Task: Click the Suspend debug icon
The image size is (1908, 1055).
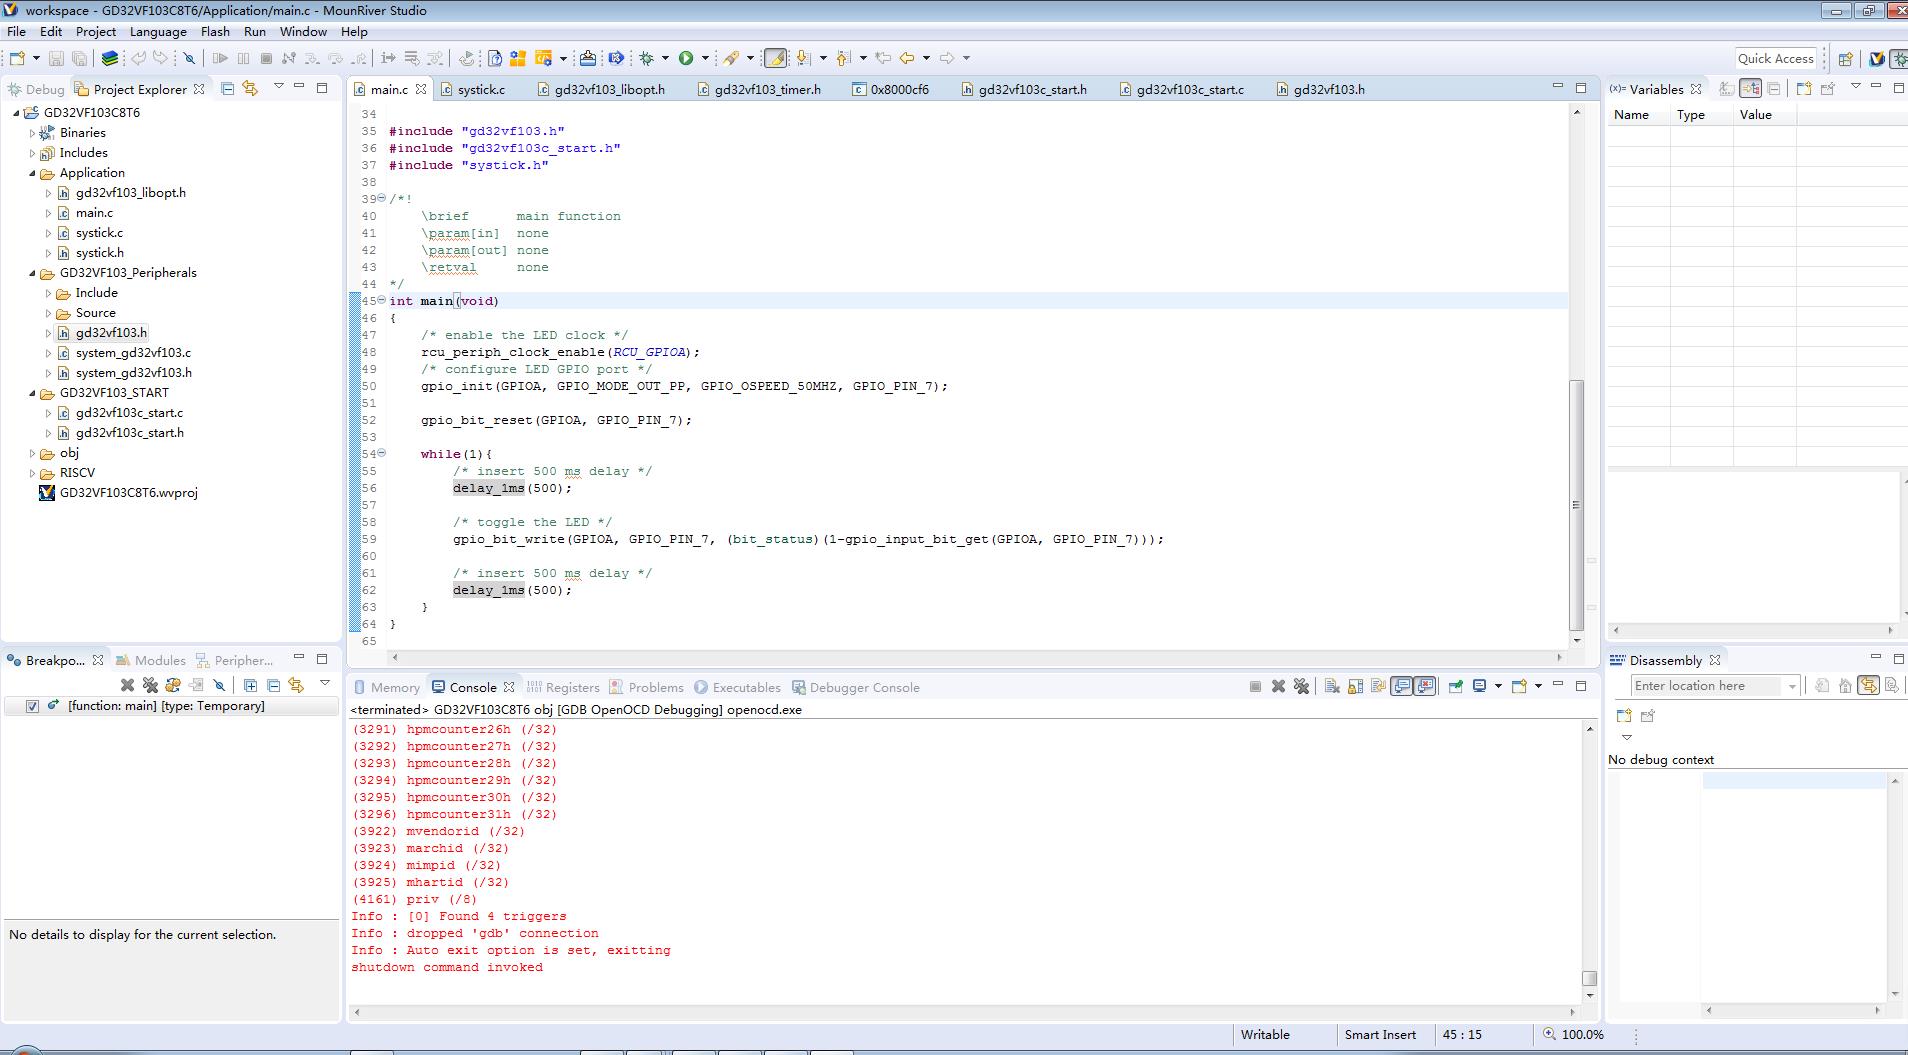Action: click(x=243, y=58)
